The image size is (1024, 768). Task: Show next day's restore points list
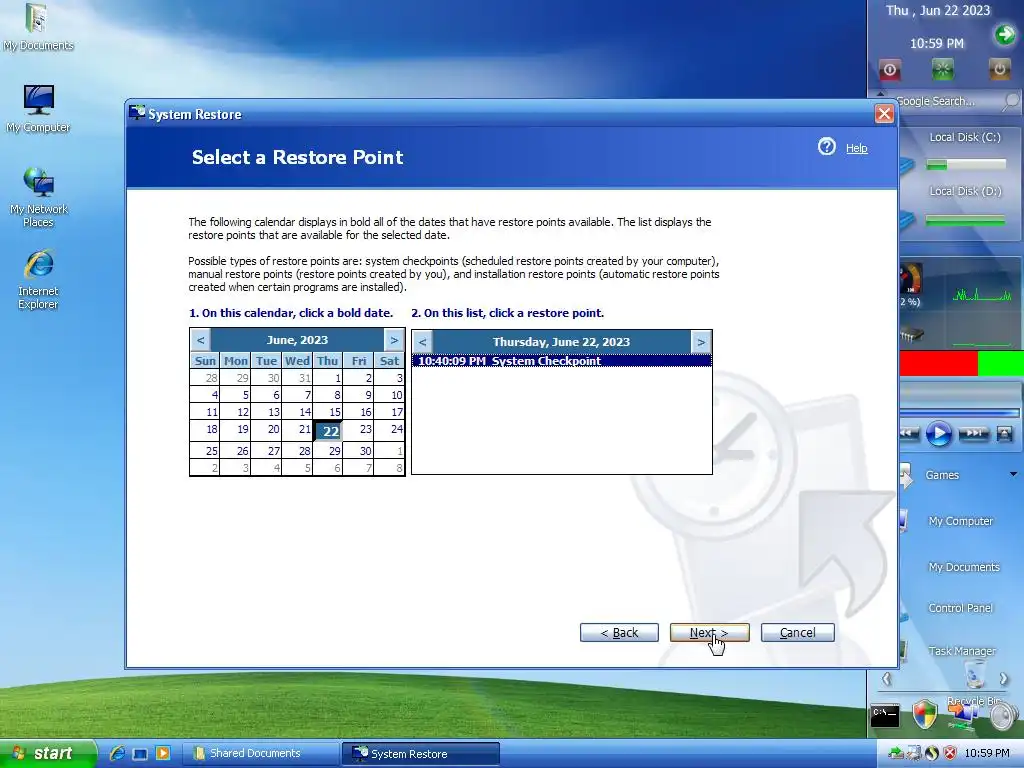701,342
